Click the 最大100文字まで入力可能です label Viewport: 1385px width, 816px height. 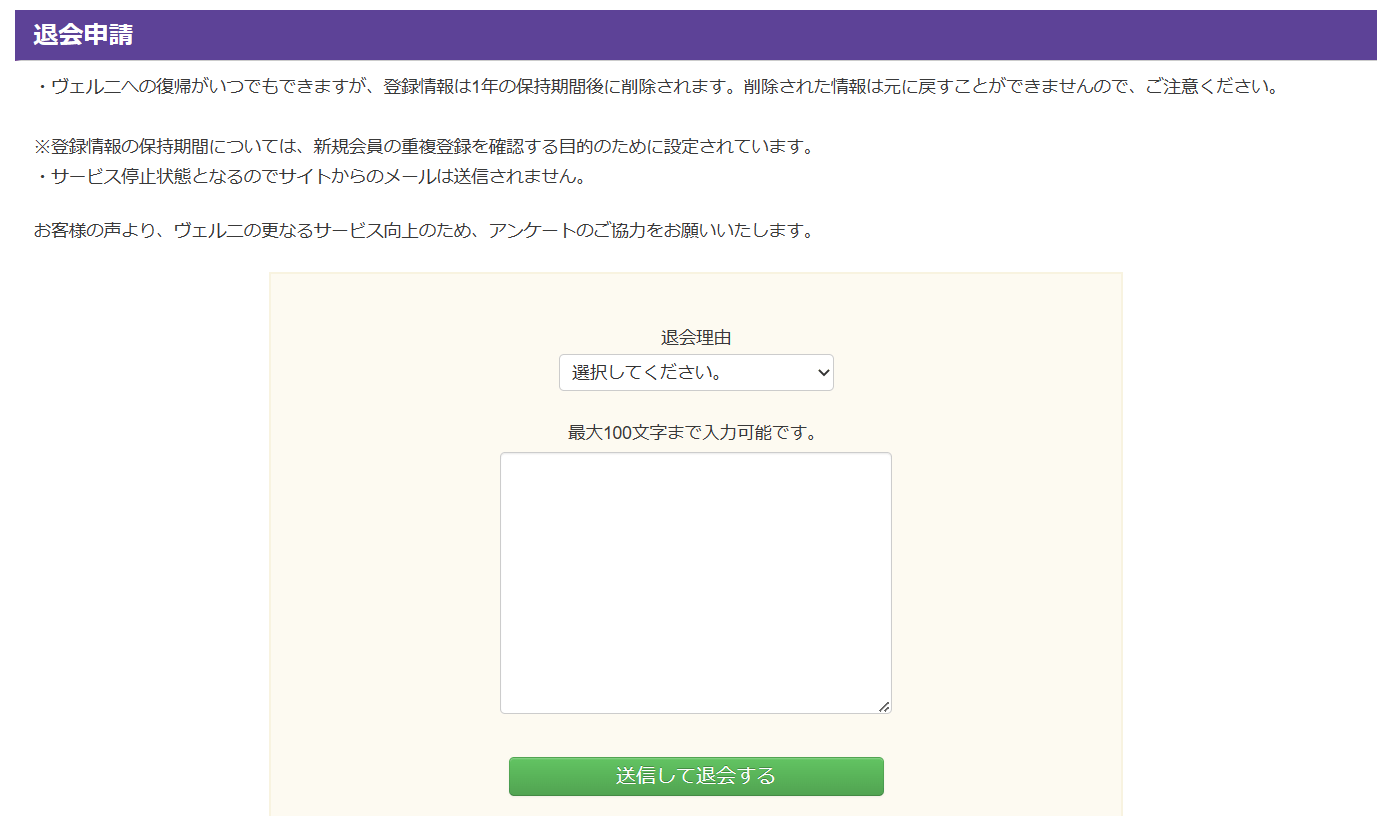pos(693,433)
